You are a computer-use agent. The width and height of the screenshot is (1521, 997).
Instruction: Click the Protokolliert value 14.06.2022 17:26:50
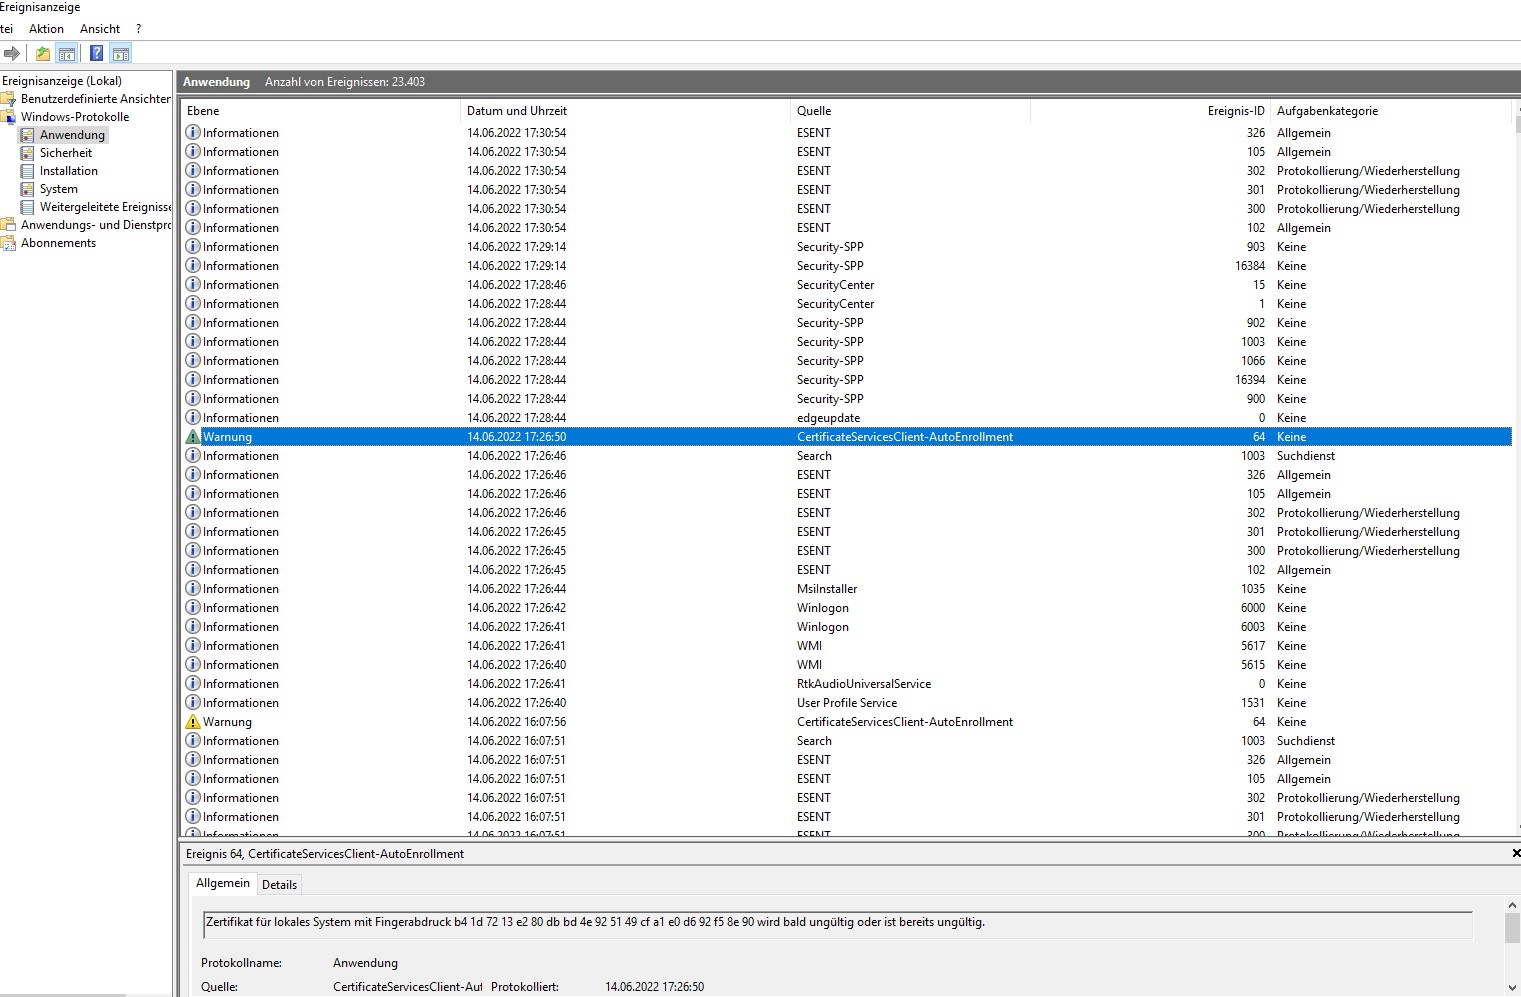(654, 987)
